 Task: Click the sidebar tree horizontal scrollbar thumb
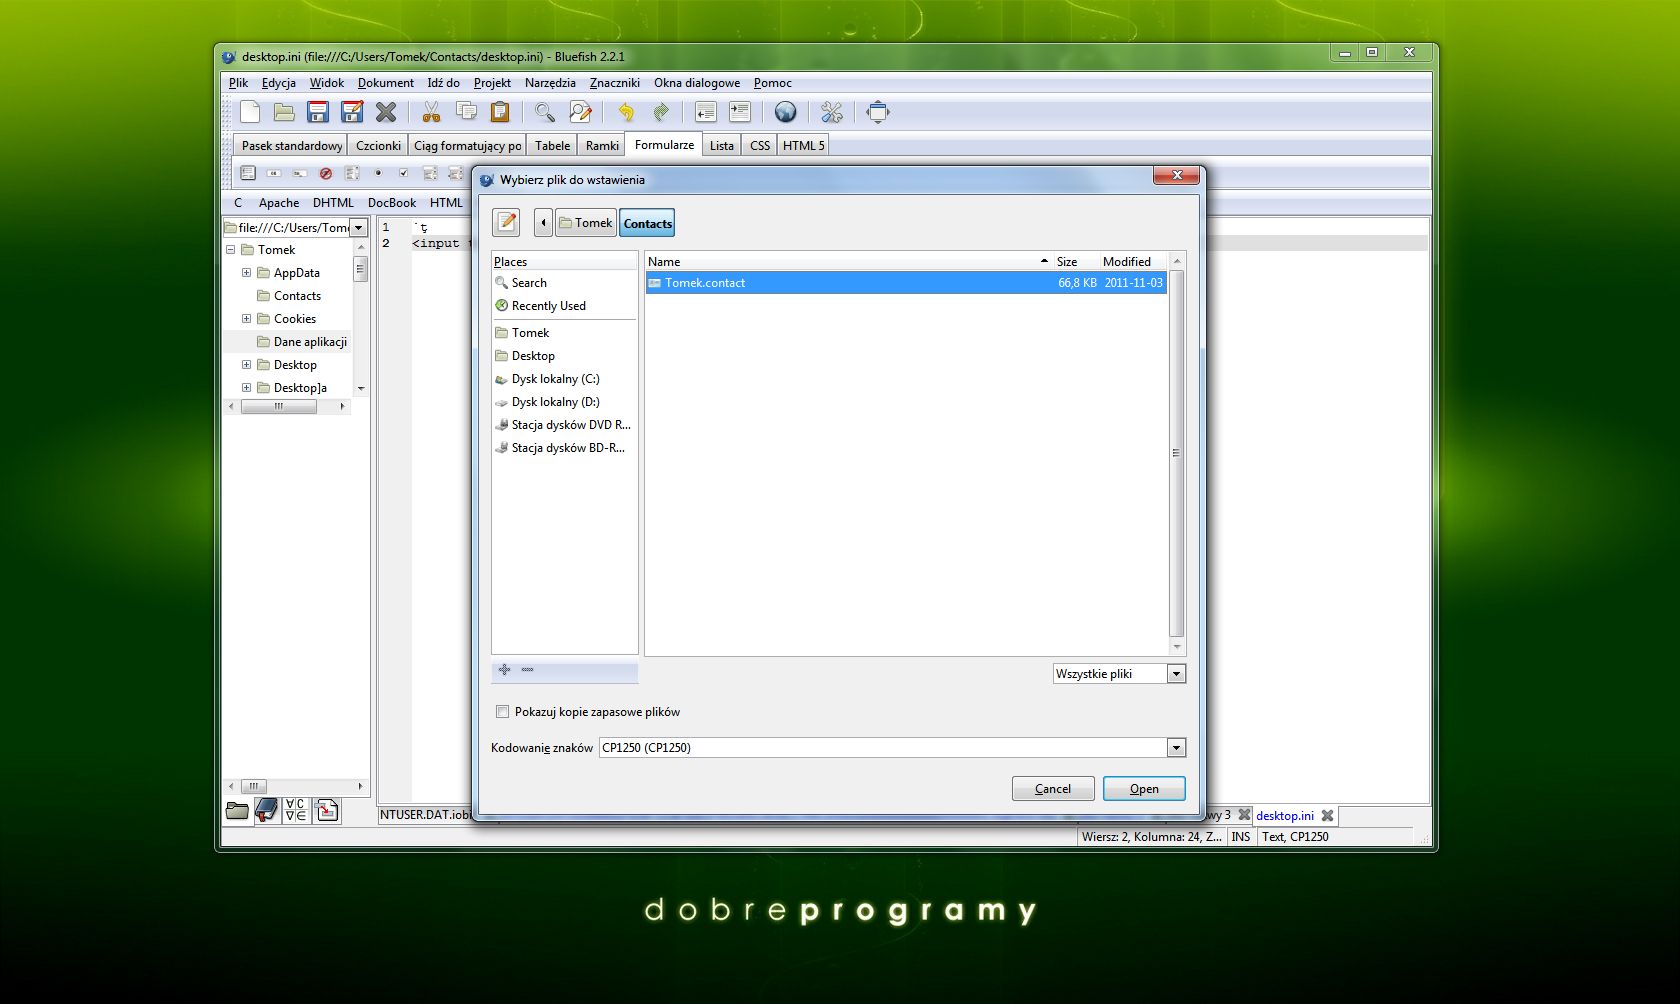coord(279,407)
